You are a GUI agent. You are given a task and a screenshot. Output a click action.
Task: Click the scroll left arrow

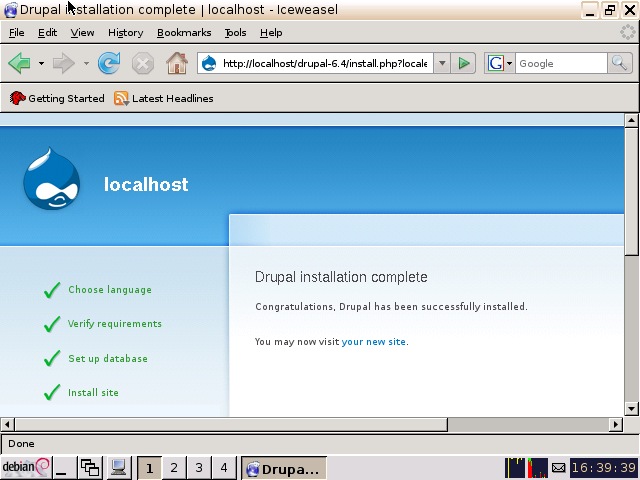coord(7,424)
